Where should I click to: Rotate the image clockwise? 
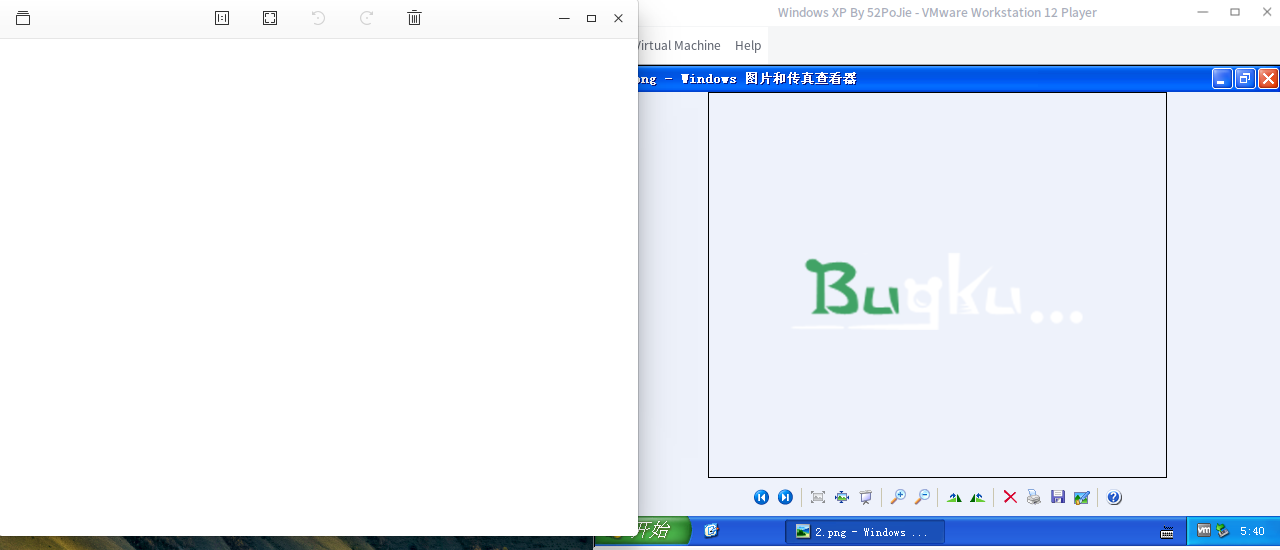click(954, 497)
